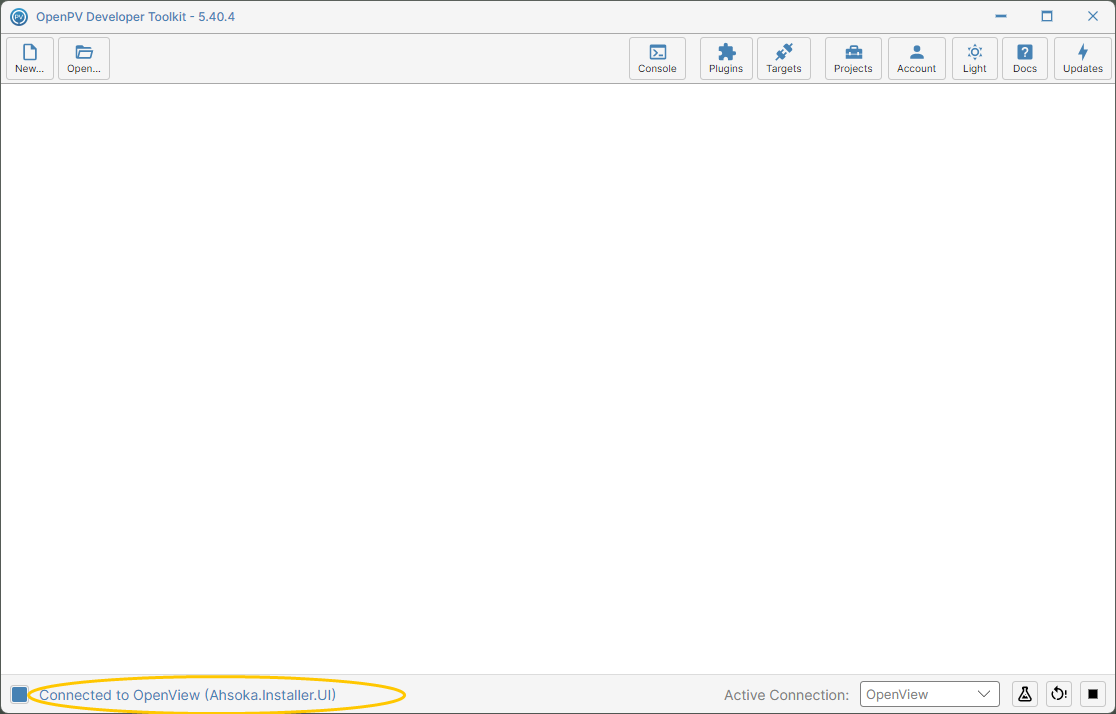The height and width of the screenshot is (714, 1116).
Task: Open the Account settings
Action: 917,58
